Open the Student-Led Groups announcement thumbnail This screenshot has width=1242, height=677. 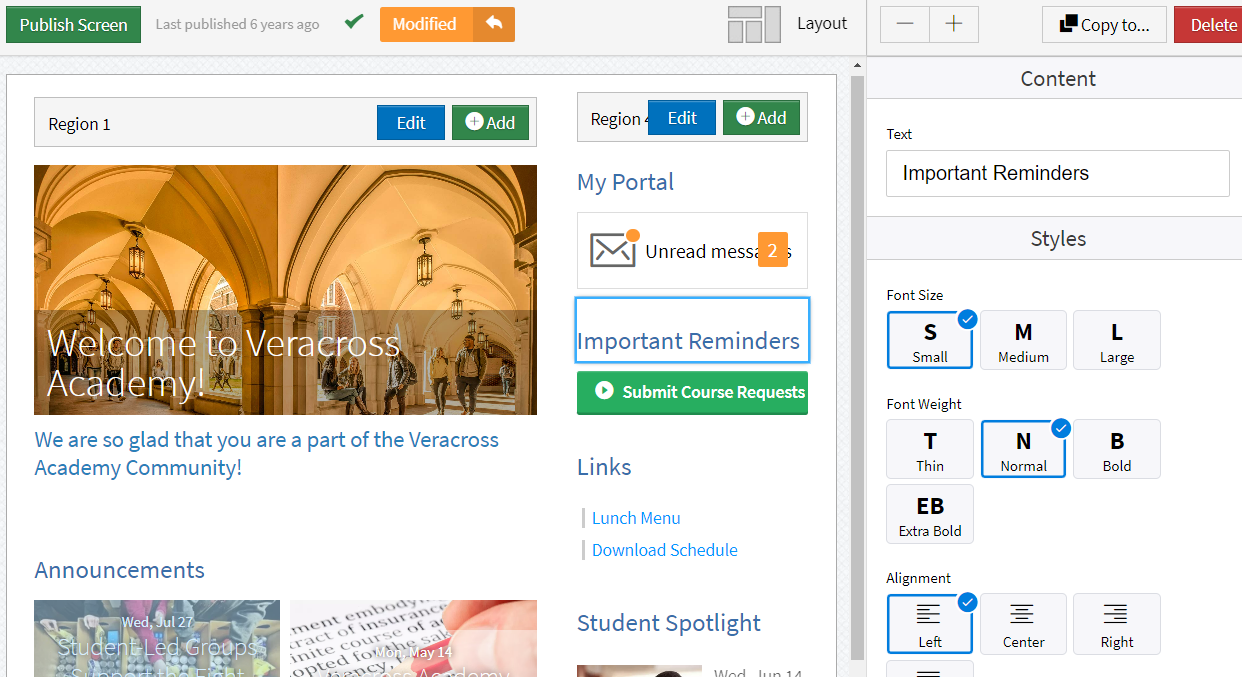[157, 639]
